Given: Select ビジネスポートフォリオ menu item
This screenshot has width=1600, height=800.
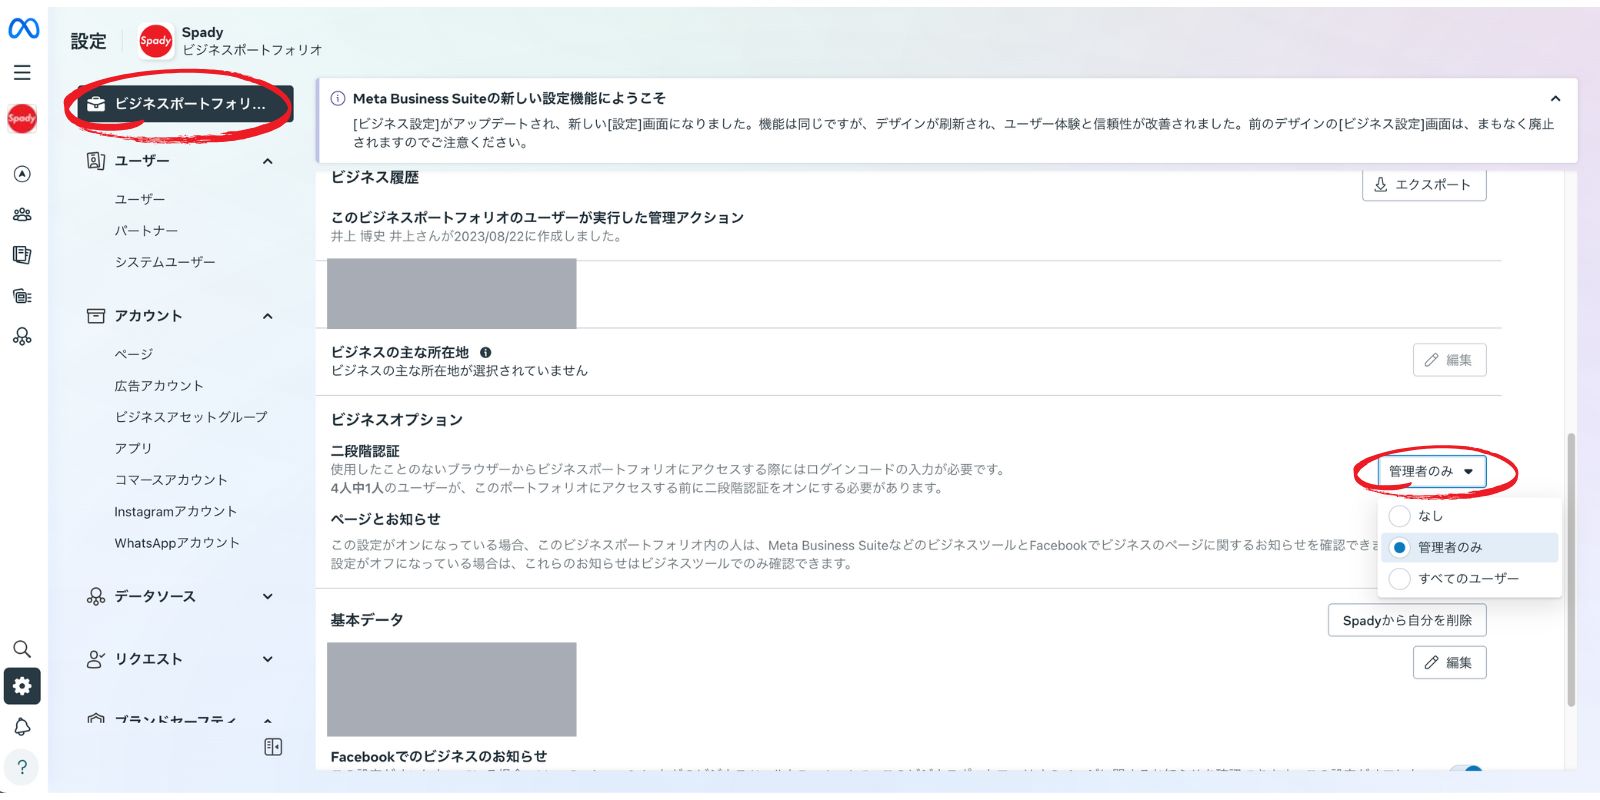Looking at the screenshot, I should click(185, 104).
